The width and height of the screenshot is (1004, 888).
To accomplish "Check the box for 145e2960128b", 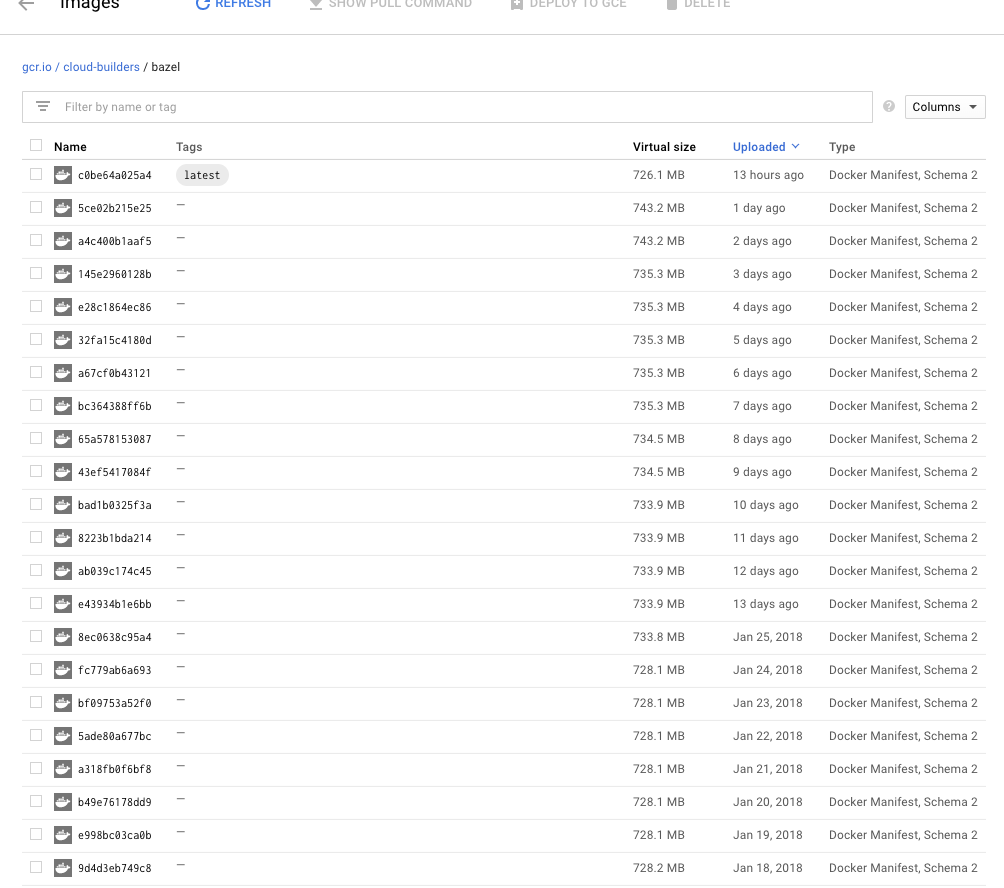I will 36,273.
